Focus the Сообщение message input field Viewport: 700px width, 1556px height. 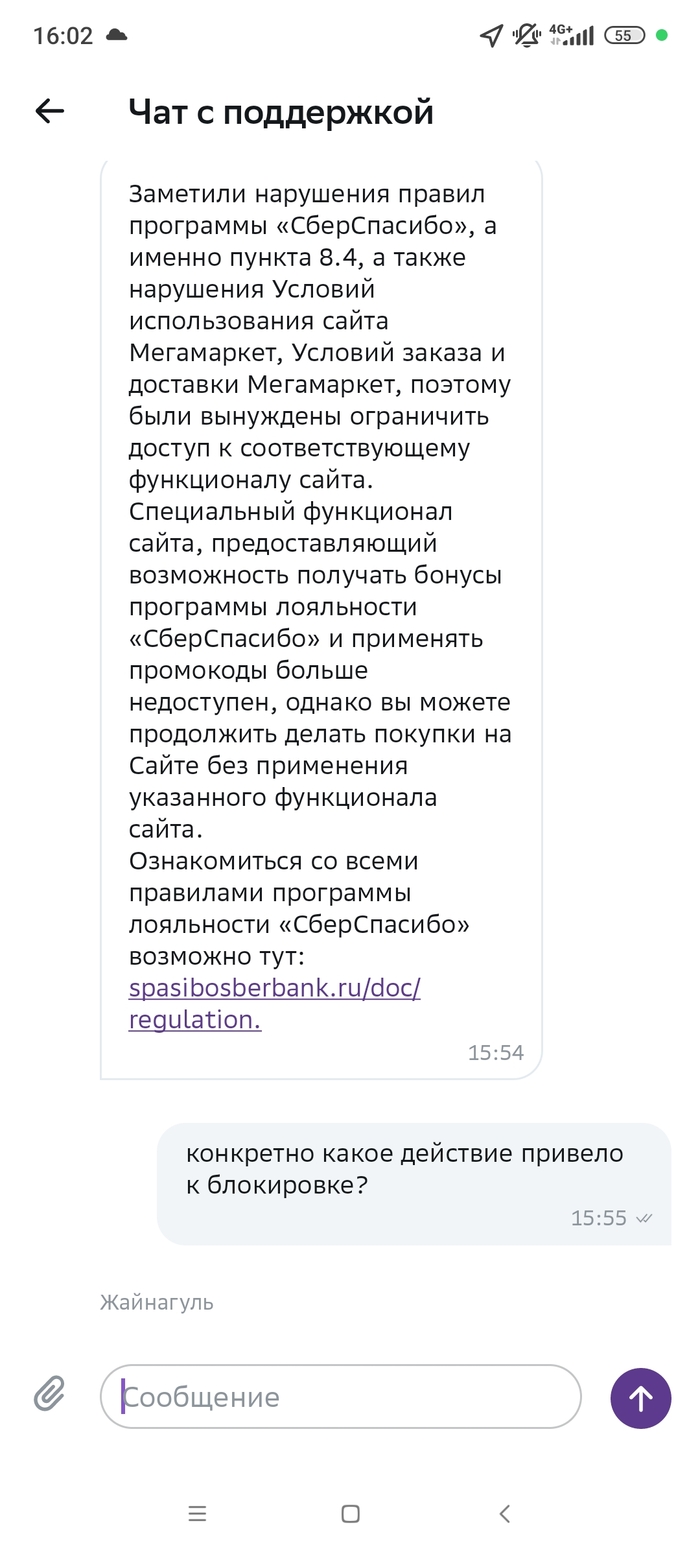point(340,1396)
